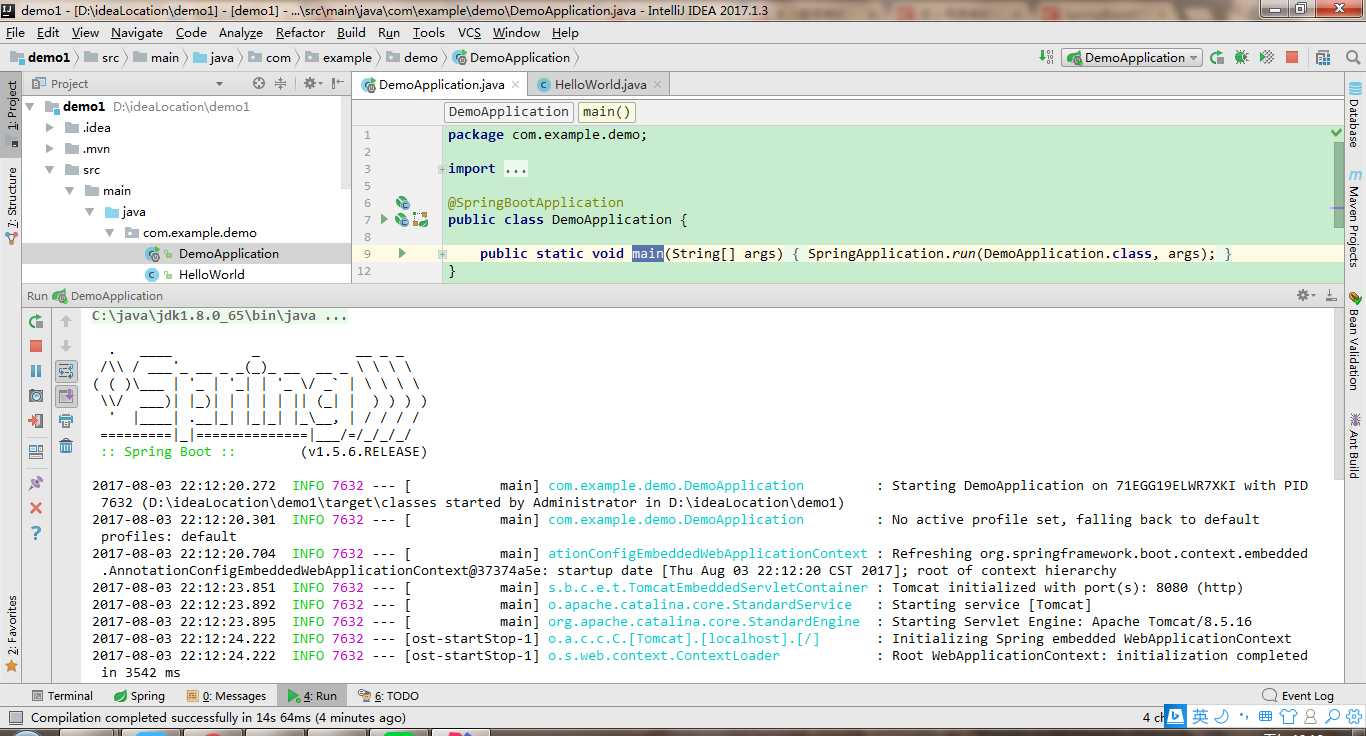
Task: Click Make Project build icon in toolbar
Action: tap(1046, 57)
